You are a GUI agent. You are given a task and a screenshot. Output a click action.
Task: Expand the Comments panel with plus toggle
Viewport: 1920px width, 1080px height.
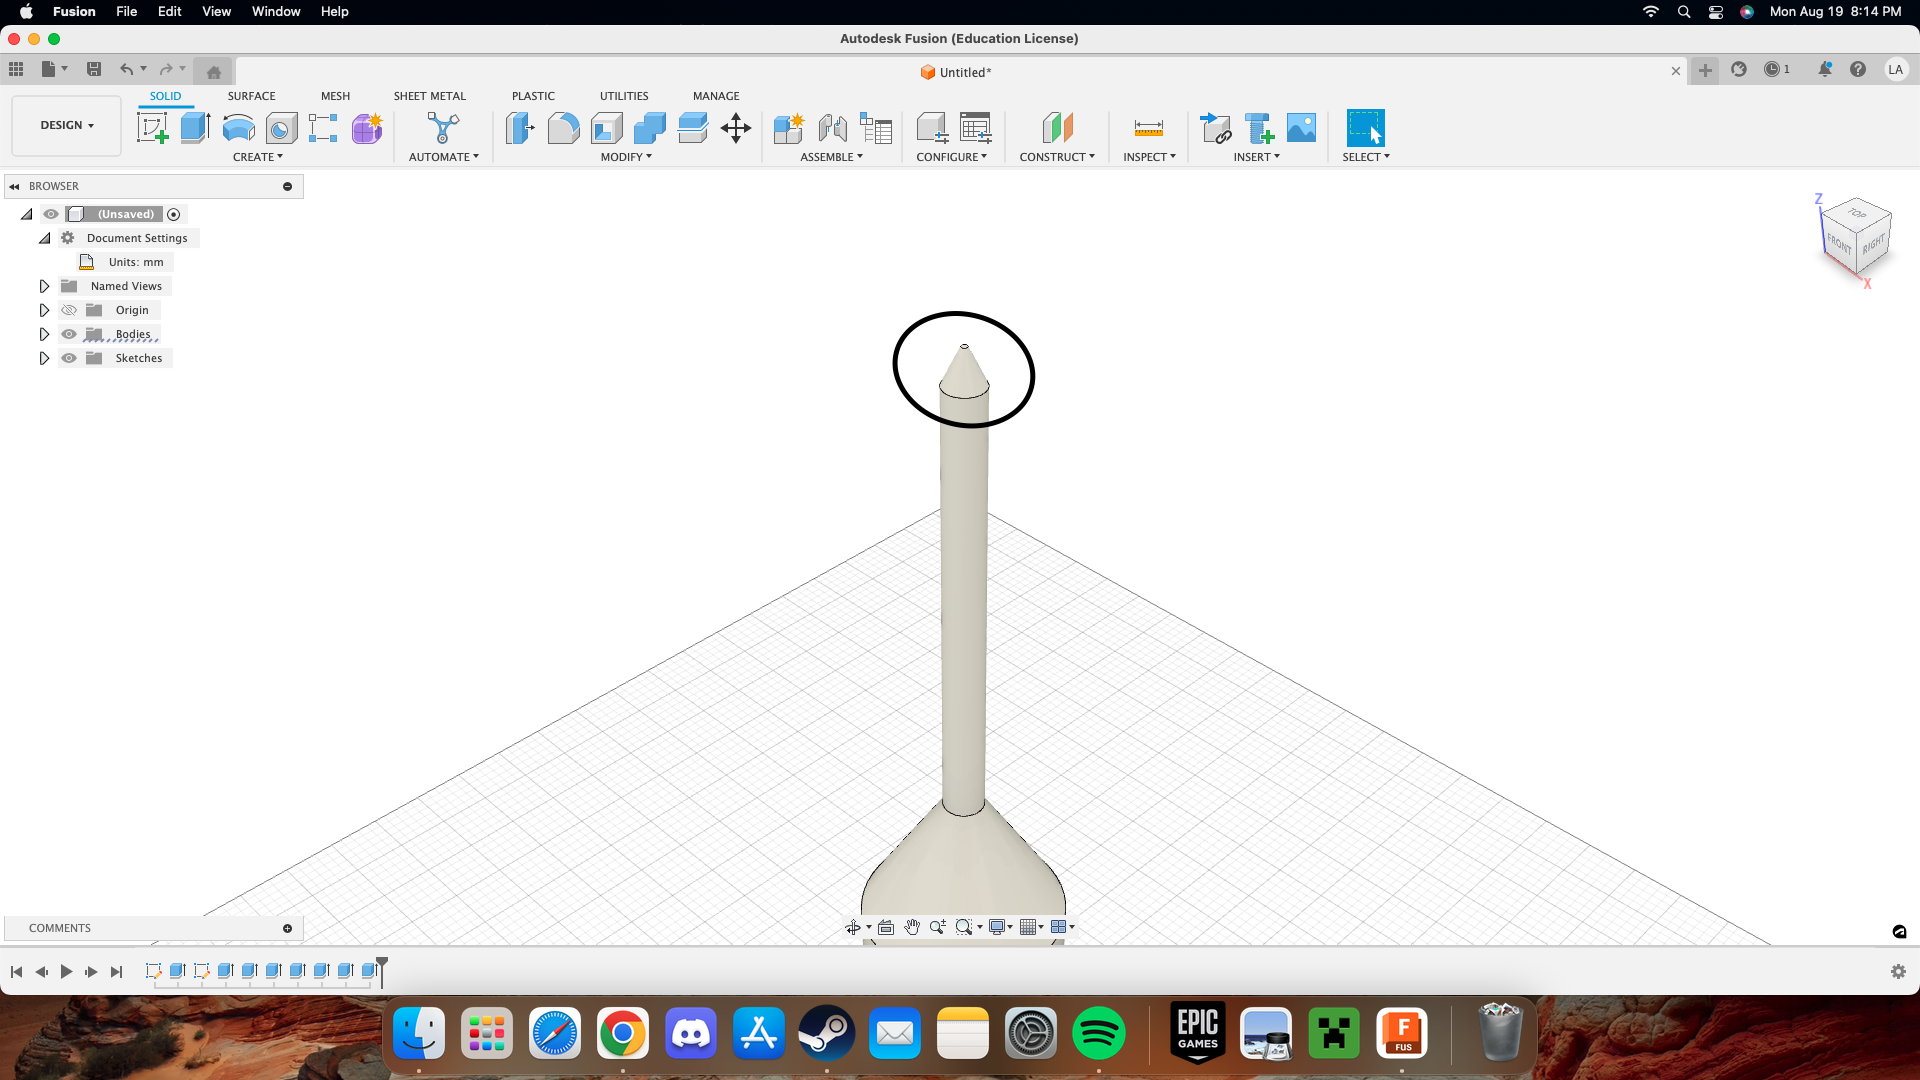click(287, 928)
